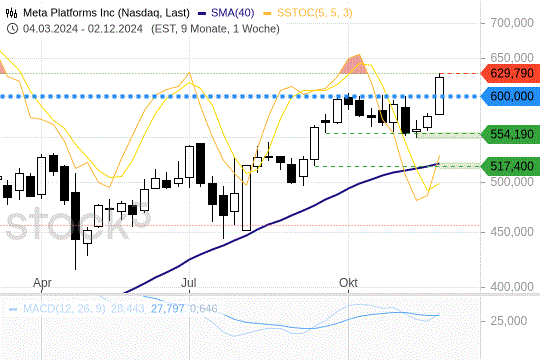Click the dark blue SMA(40) legend marker

(x=202, y=14)
